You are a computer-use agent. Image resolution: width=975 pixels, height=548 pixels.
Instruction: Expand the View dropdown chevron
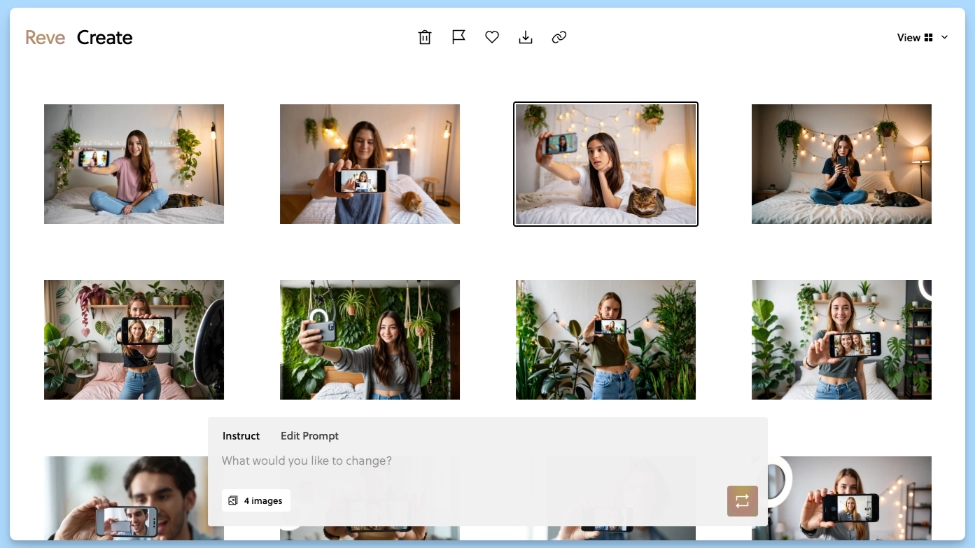tap(945, 38)
